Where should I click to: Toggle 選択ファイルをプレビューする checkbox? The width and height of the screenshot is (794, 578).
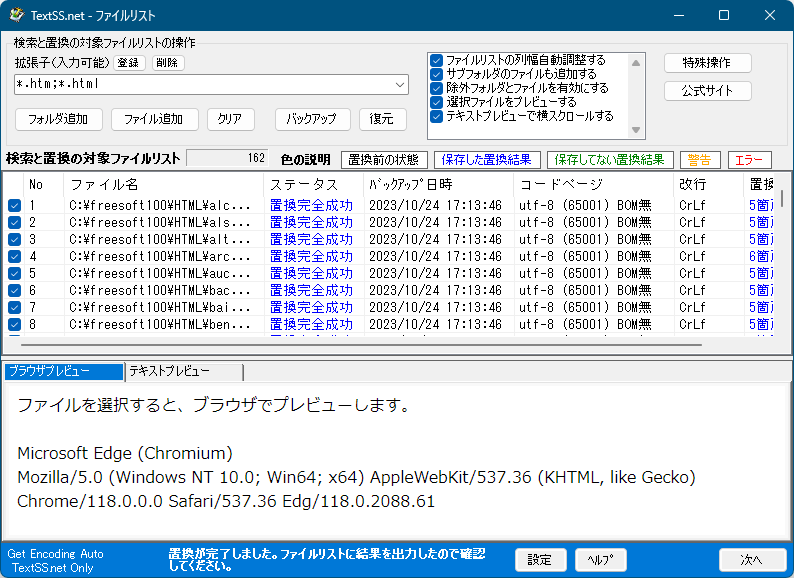[436, 102]
